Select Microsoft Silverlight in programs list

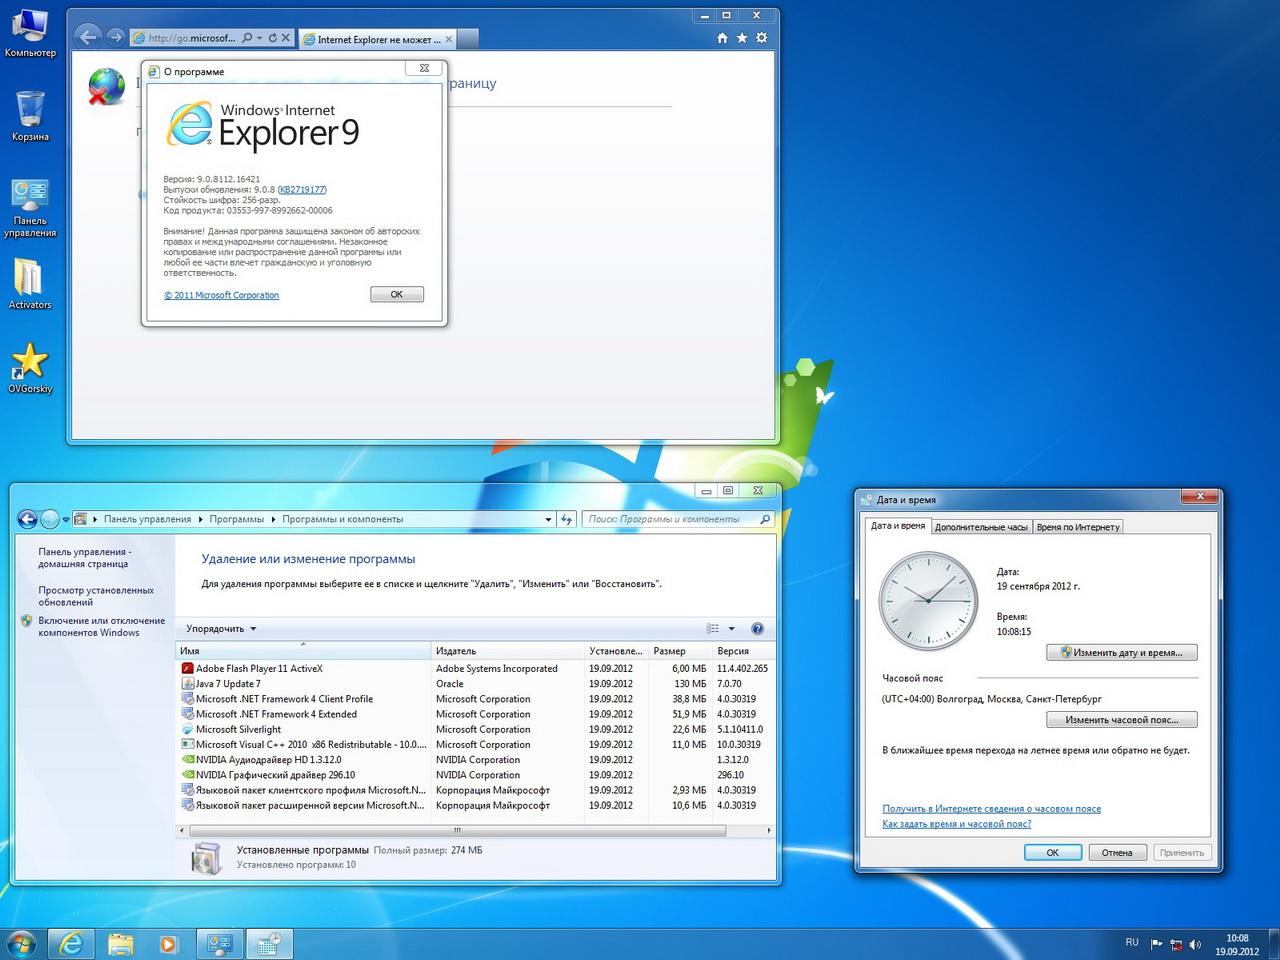[475, 729]
